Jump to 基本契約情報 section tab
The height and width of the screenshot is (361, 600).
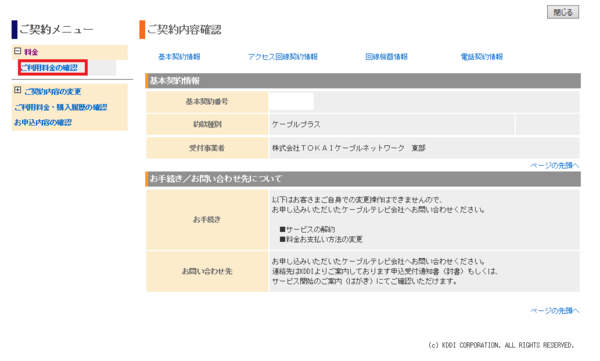pos(179,57)
